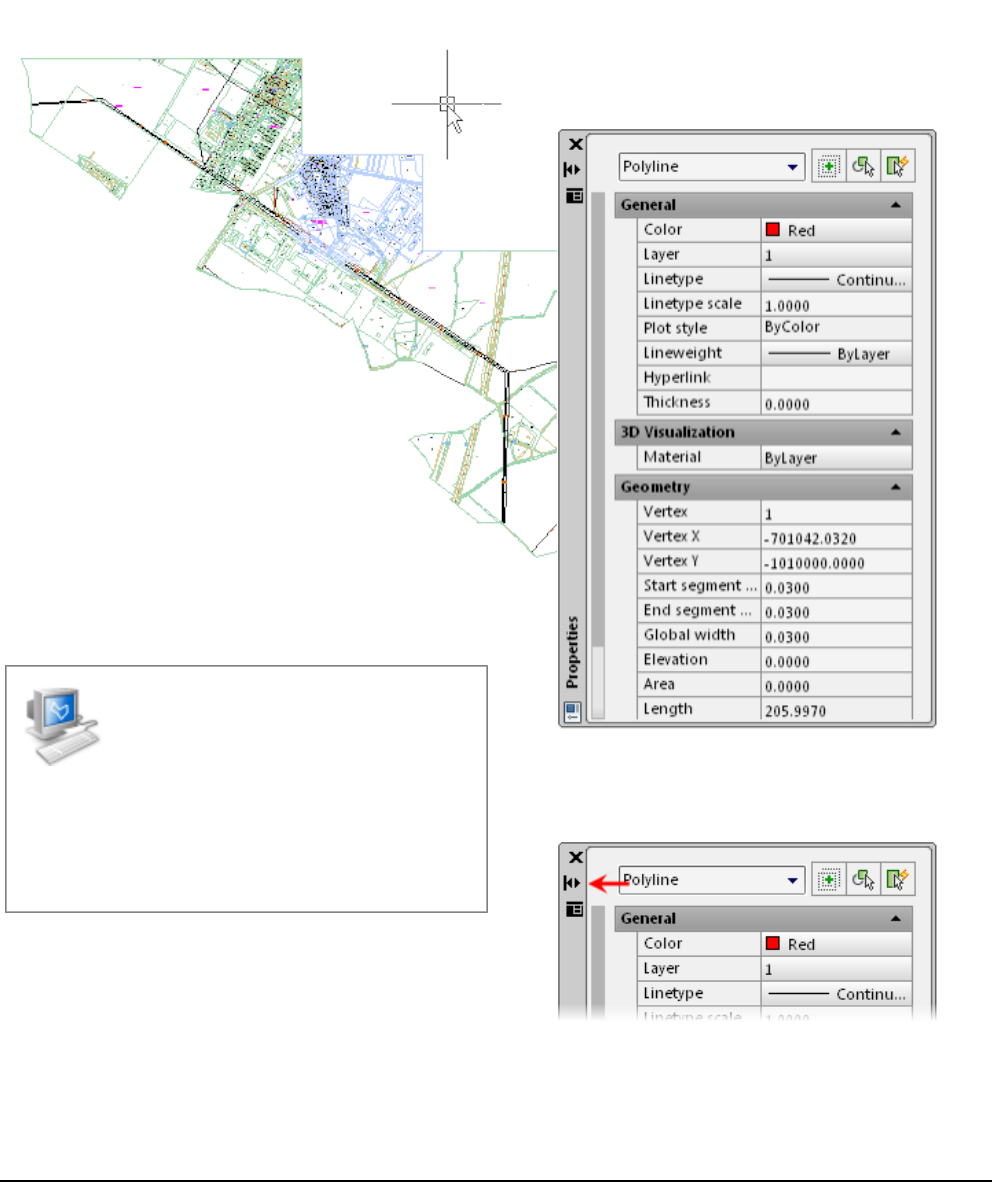Click the Color label in upper palette
This screenshot has height=1182, width=992.
[663, 230]
